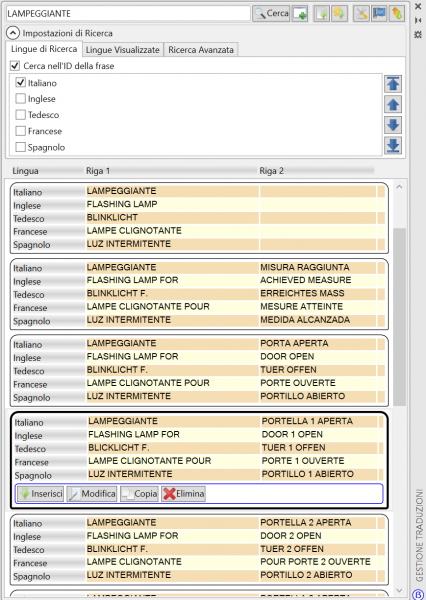Click the auto-hide pin icon on side strip
This screenshot has height=600, width=426.
(x=418, y=20)
